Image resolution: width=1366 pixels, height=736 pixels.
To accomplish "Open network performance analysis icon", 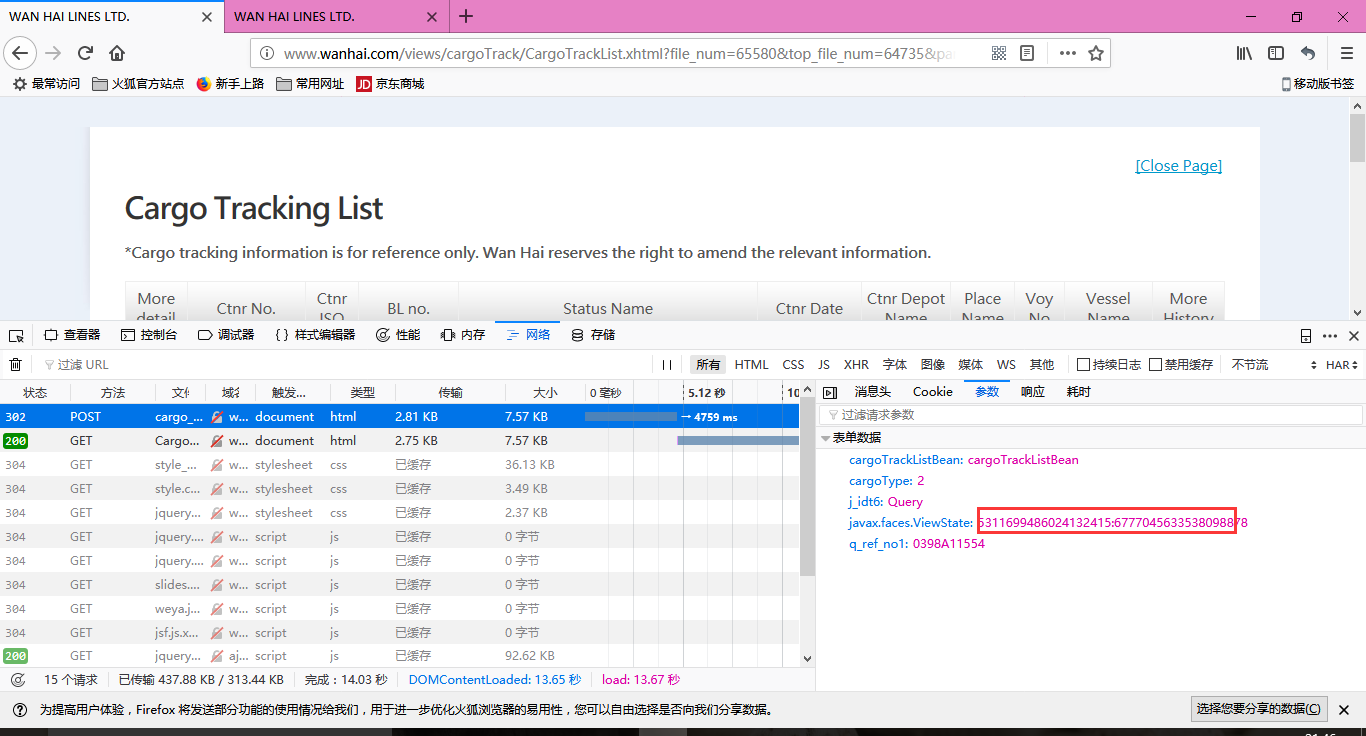I will tap(18, 680).
